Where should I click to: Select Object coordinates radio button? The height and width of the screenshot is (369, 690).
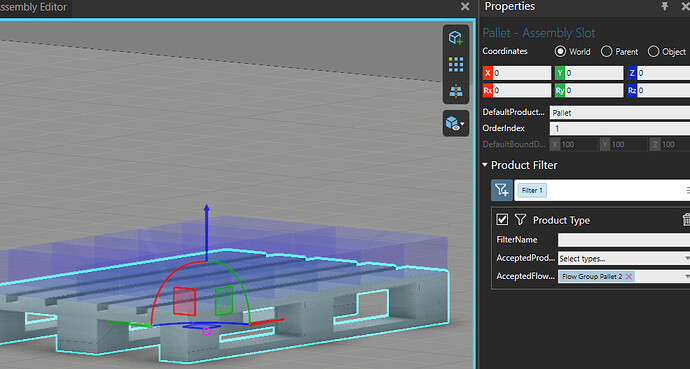click(653, 51)
